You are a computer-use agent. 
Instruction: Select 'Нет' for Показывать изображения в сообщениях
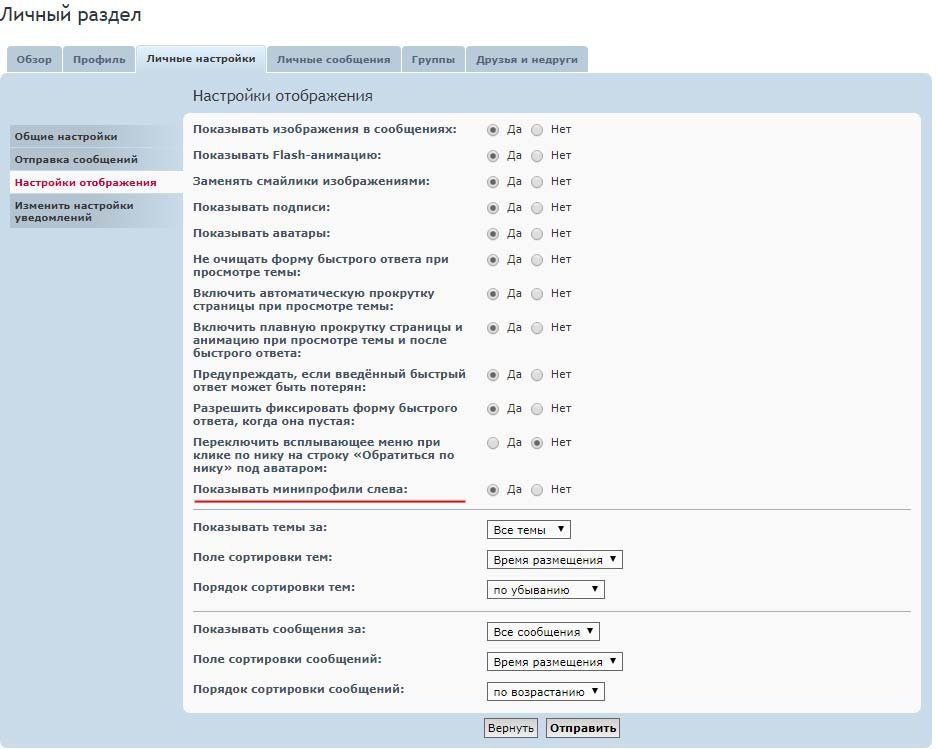tap(537, 130)
